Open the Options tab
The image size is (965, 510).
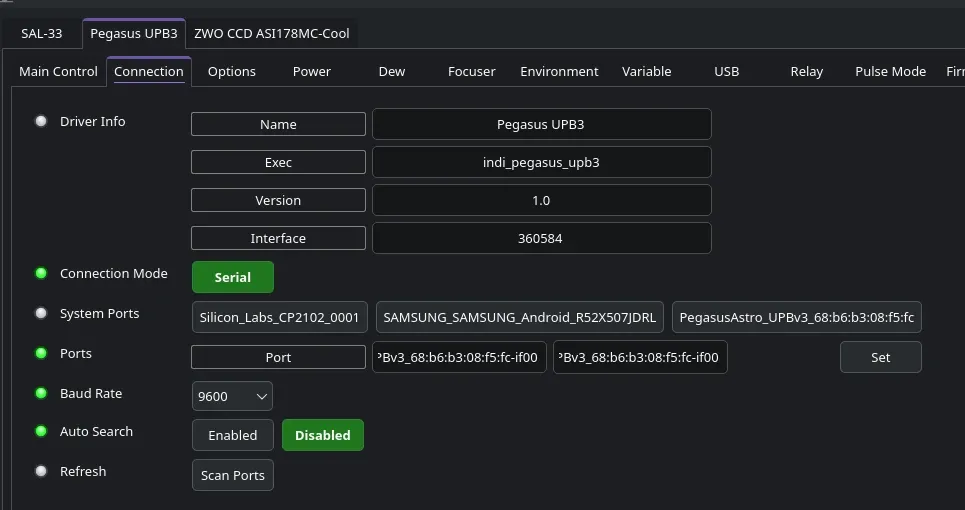click(x=231, y=71)
